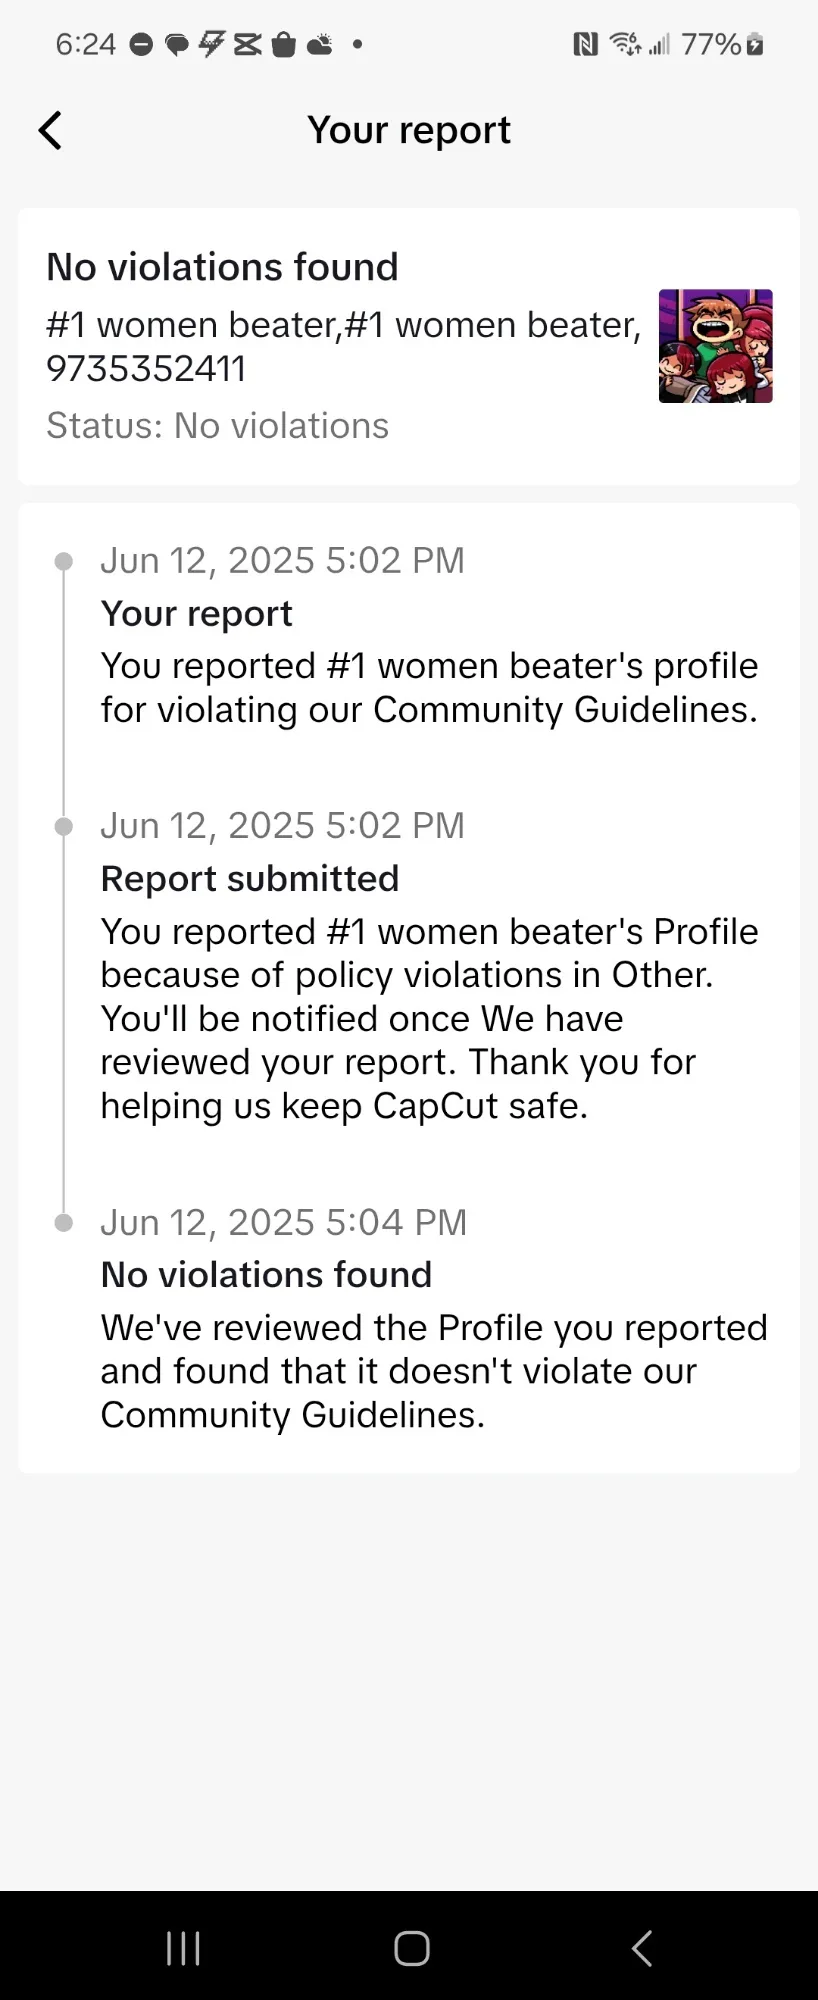Image resolution: width=818 pixels, height=2000 pixels.
Task: Tap the chat notification icon in status bar
Action: (177, 45)
